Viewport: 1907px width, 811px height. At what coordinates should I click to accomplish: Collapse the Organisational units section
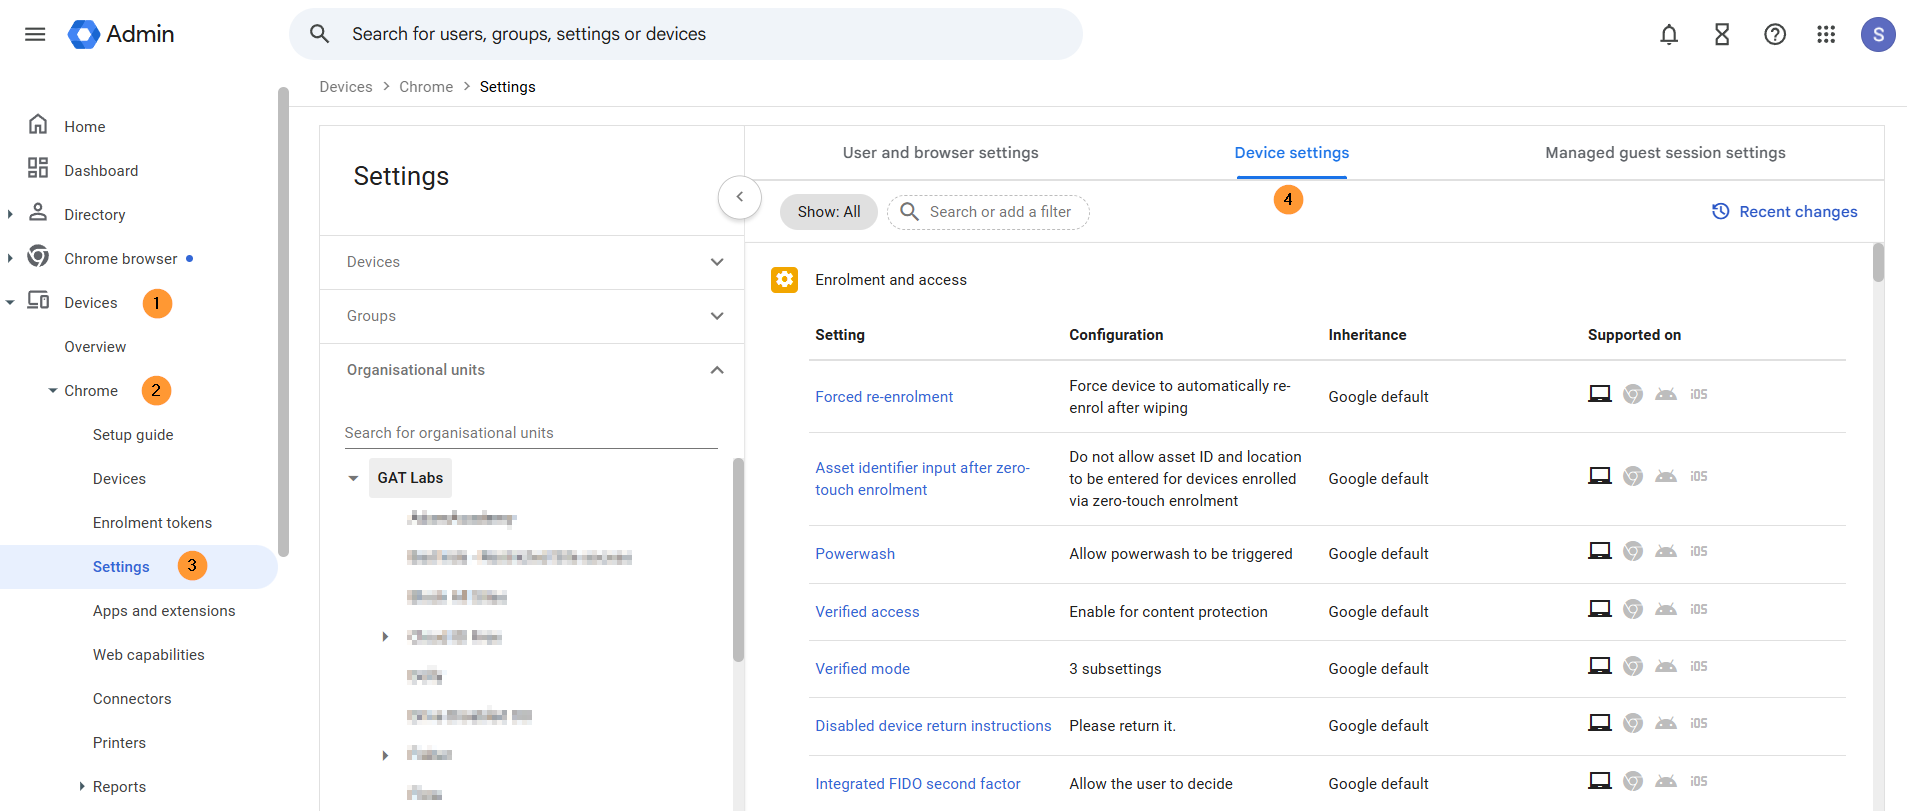pyautogui.click(x=717, y=370)
